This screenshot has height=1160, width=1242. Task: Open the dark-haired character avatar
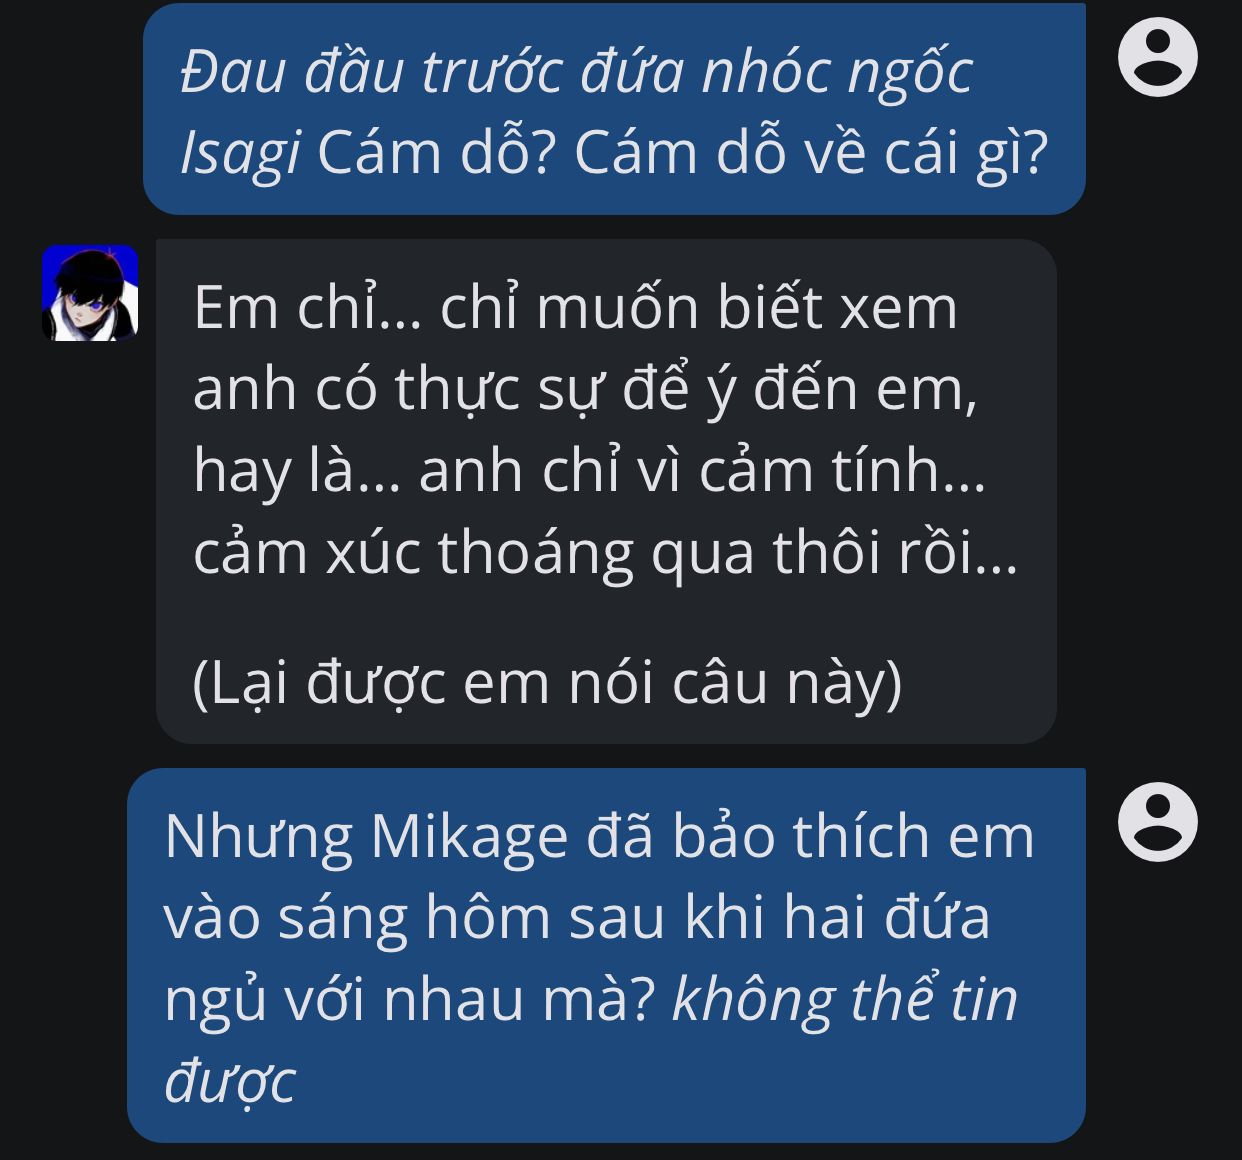pos(90,293)
